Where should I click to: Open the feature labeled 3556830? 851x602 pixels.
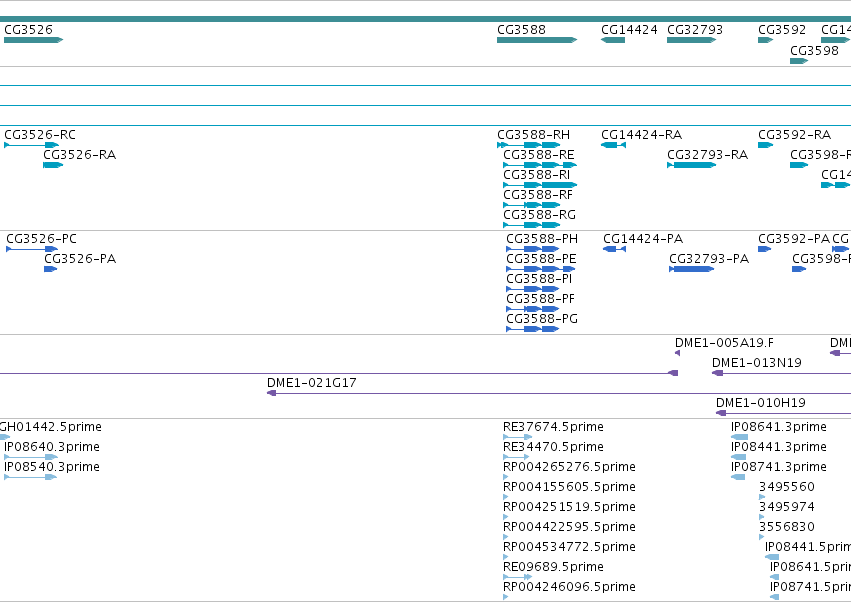coord(761,538)
